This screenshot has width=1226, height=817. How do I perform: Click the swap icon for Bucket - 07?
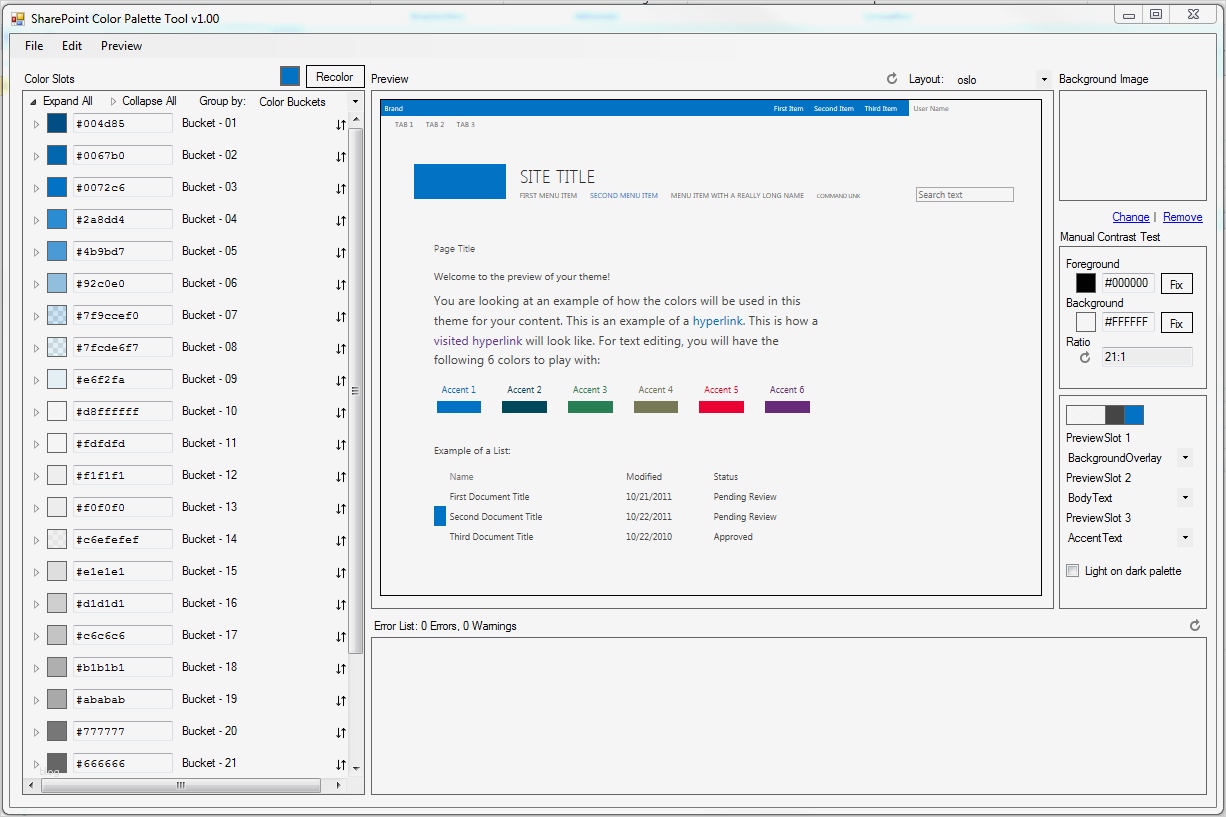coord(340,317)
